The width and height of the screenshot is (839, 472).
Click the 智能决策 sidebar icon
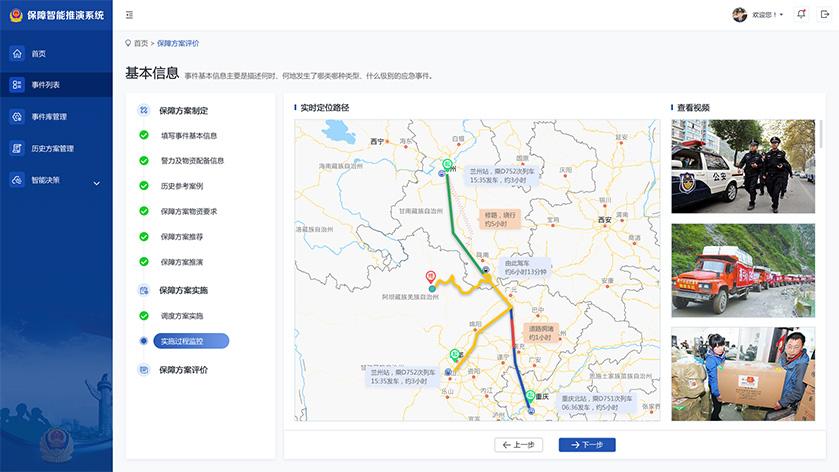[17, 180]
